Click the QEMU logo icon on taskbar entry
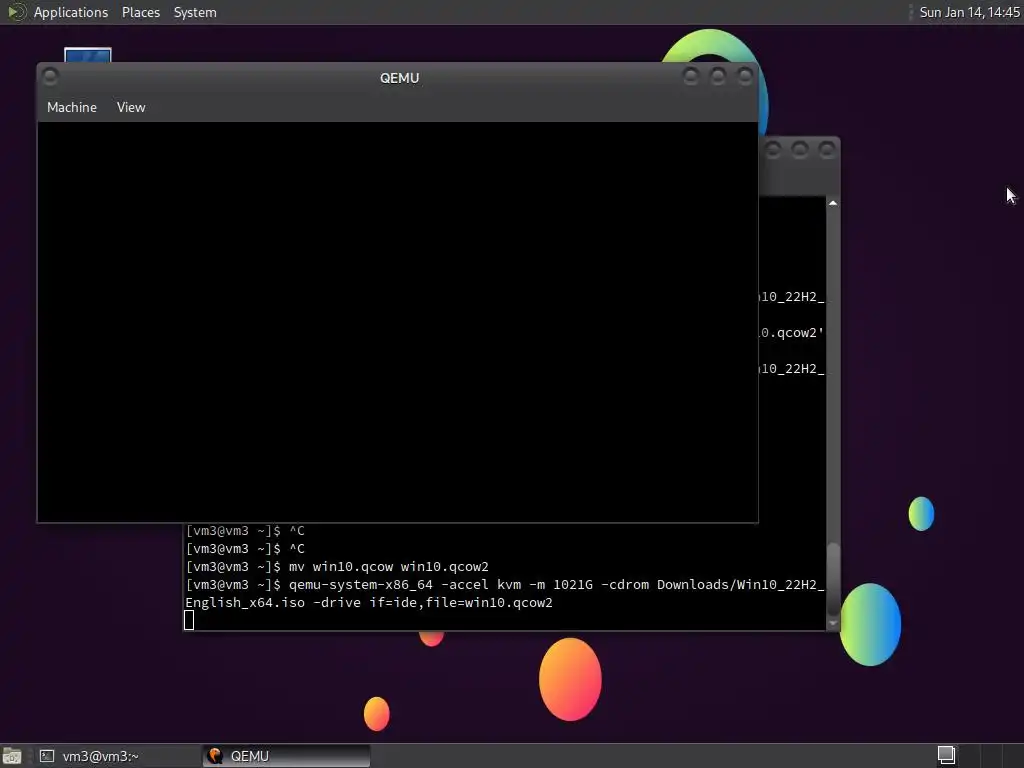Image resolution: width=1024 pixels, height=768 pixels. [215, 756]
